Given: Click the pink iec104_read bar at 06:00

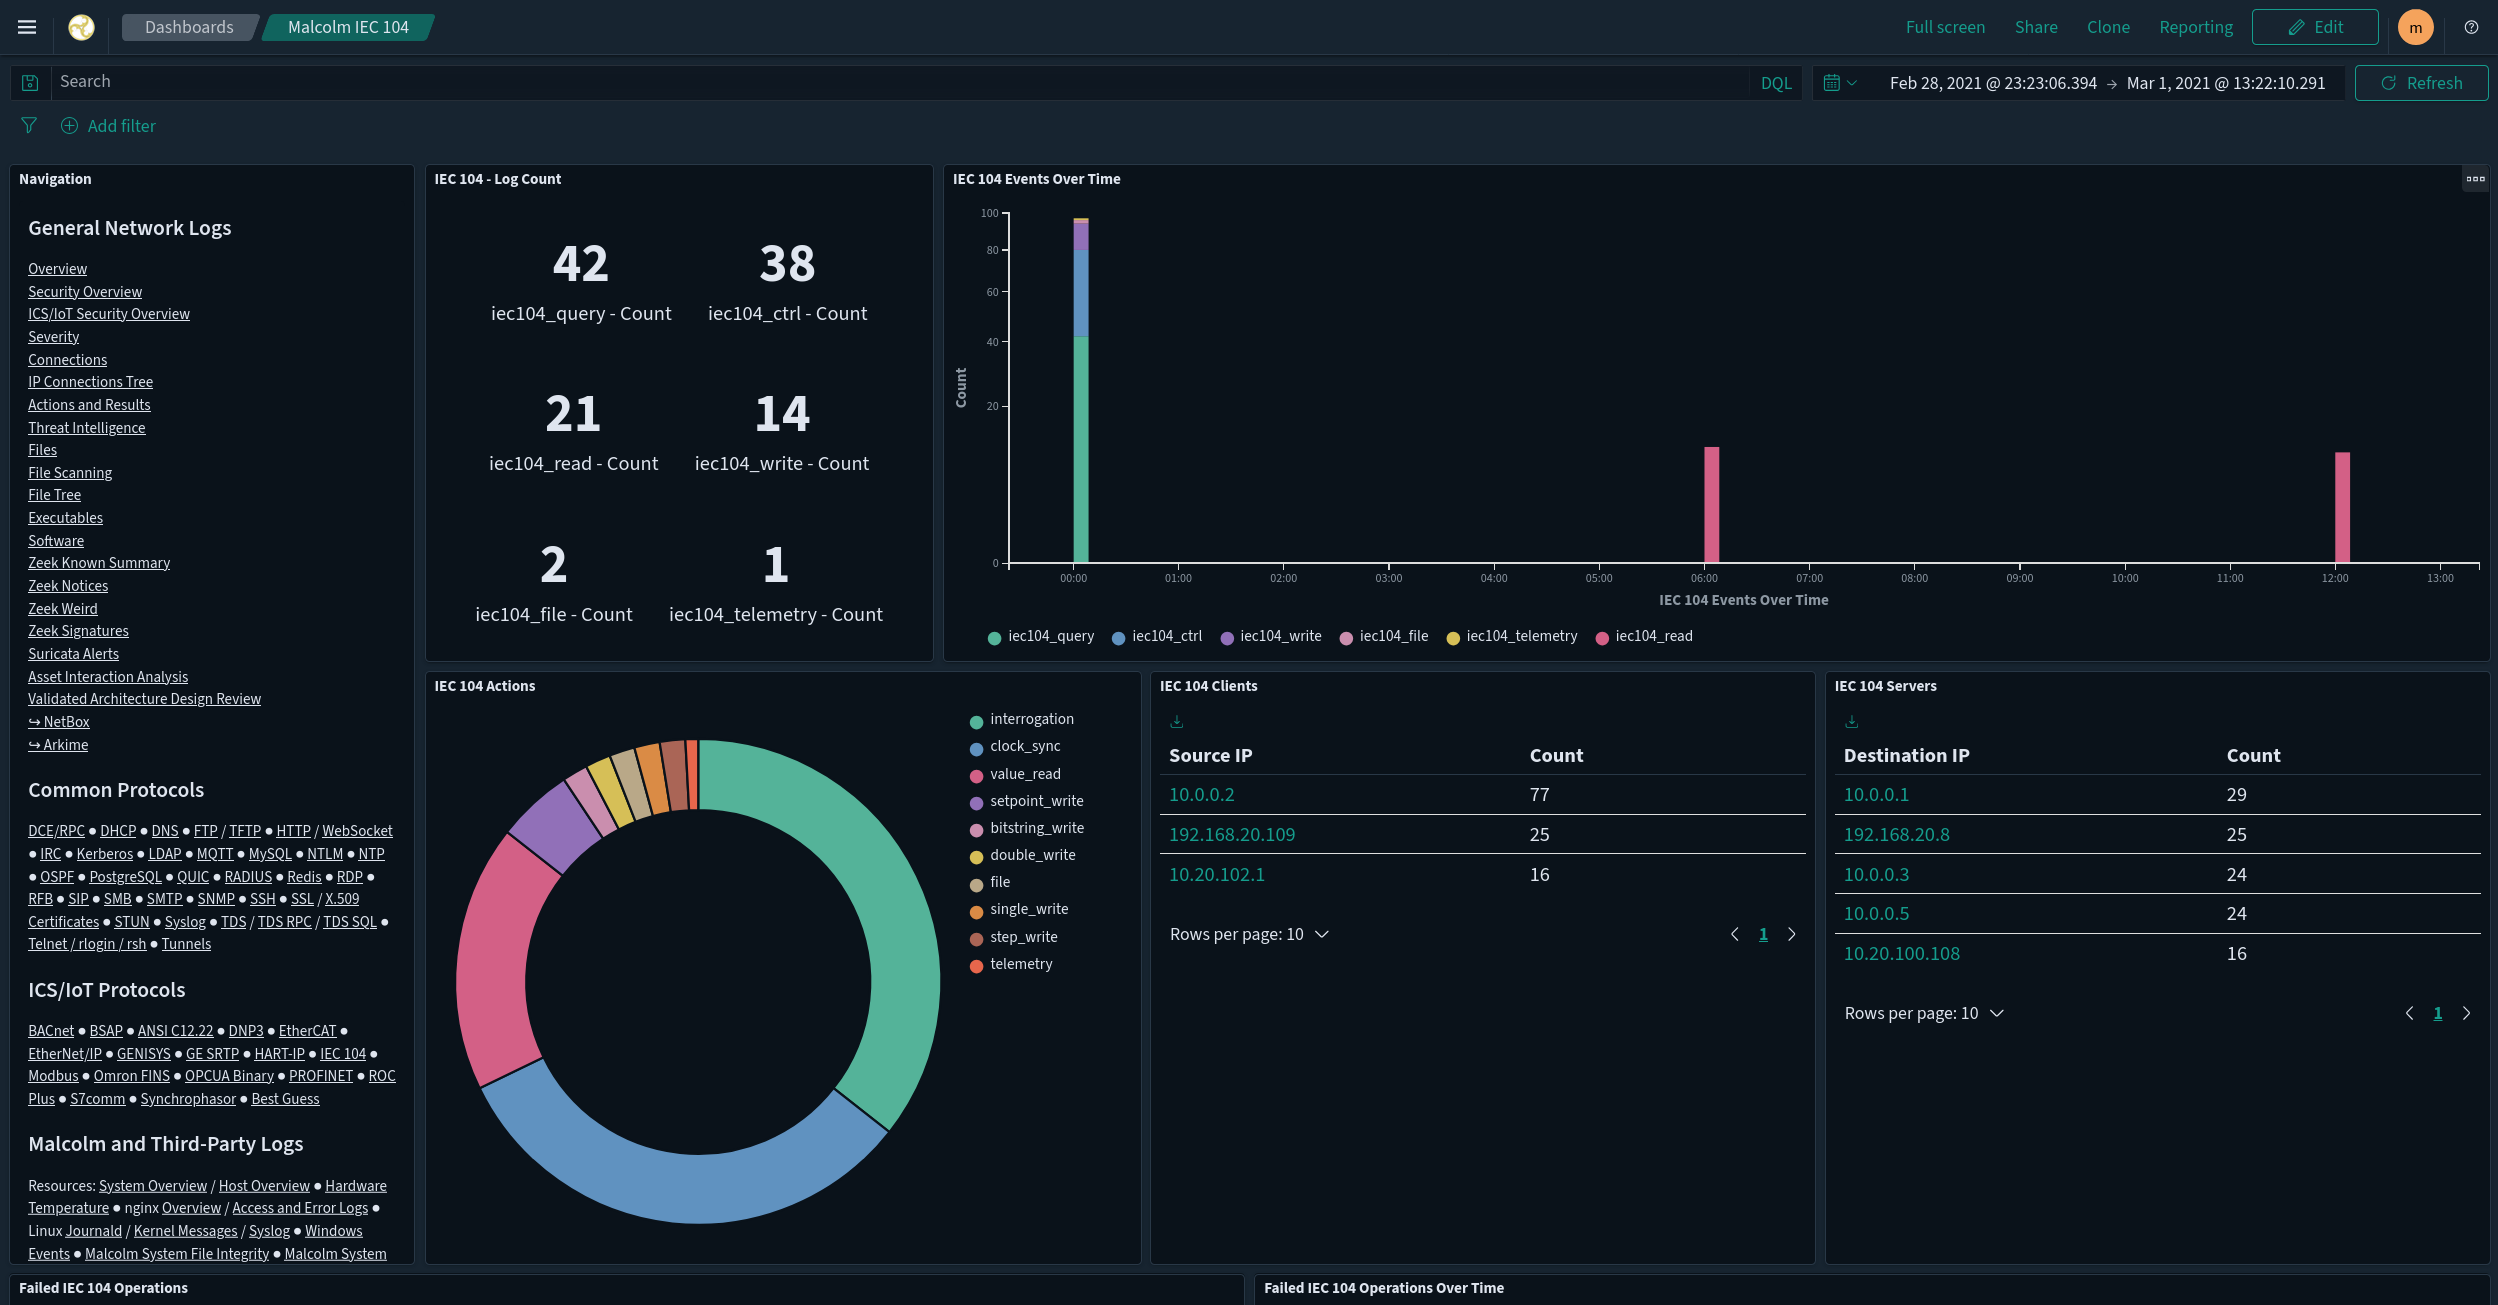Looking at the screenshot, I should (x=1711, y=505).
